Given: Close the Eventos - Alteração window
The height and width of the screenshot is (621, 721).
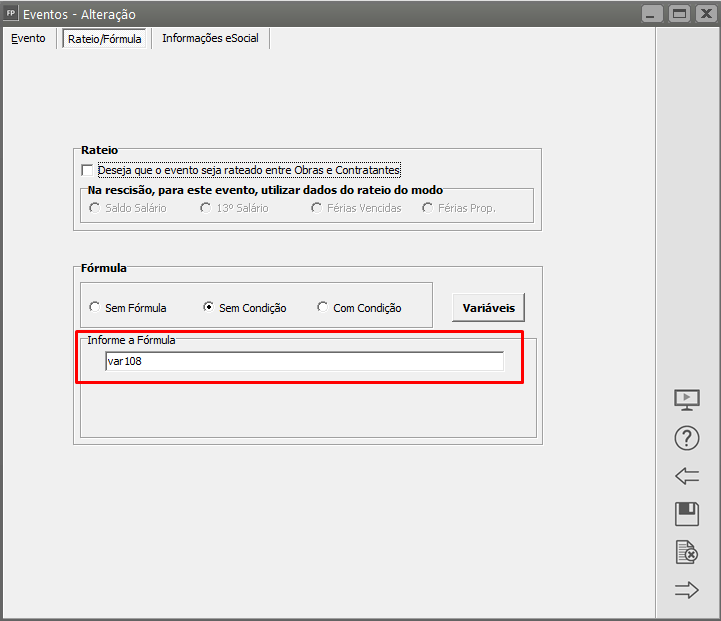Looking at the screenshot, I should pos(704,14).
